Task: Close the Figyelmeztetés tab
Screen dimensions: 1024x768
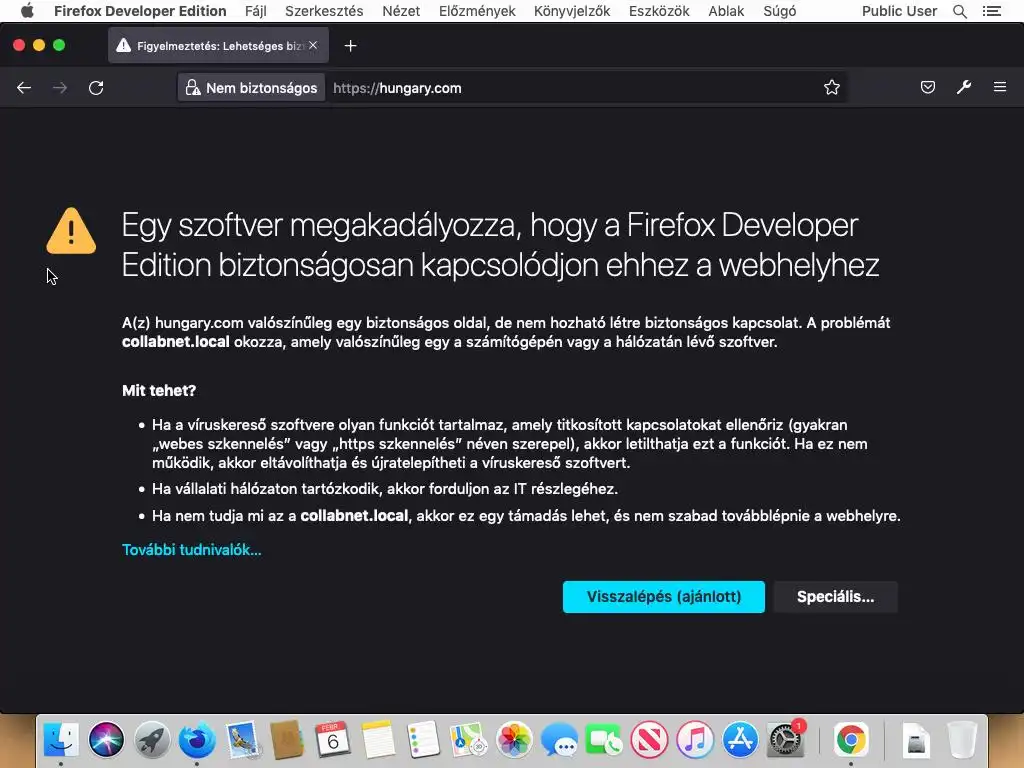Action: [x=313, y=45]
